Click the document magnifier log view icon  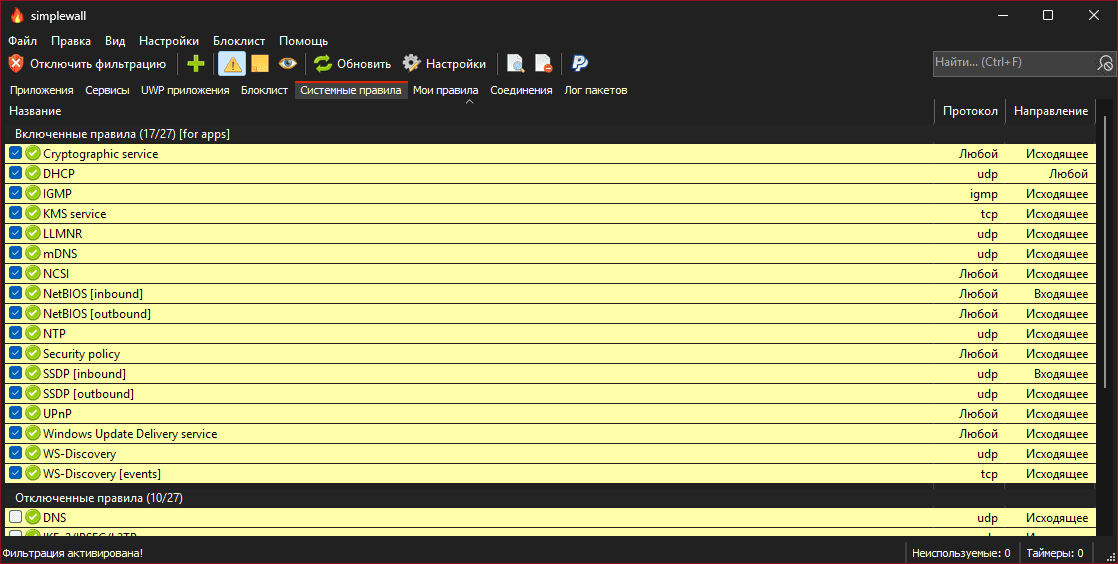click(x=516, y=63)
